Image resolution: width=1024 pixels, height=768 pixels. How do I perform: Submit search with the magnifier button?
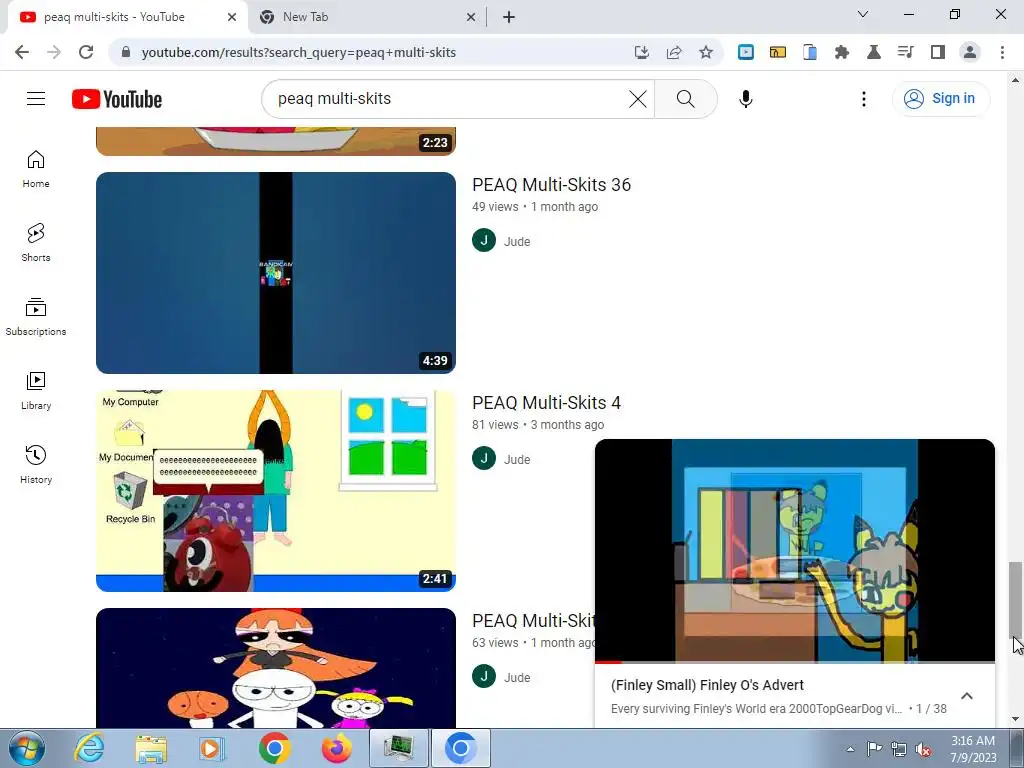[686, 99]
